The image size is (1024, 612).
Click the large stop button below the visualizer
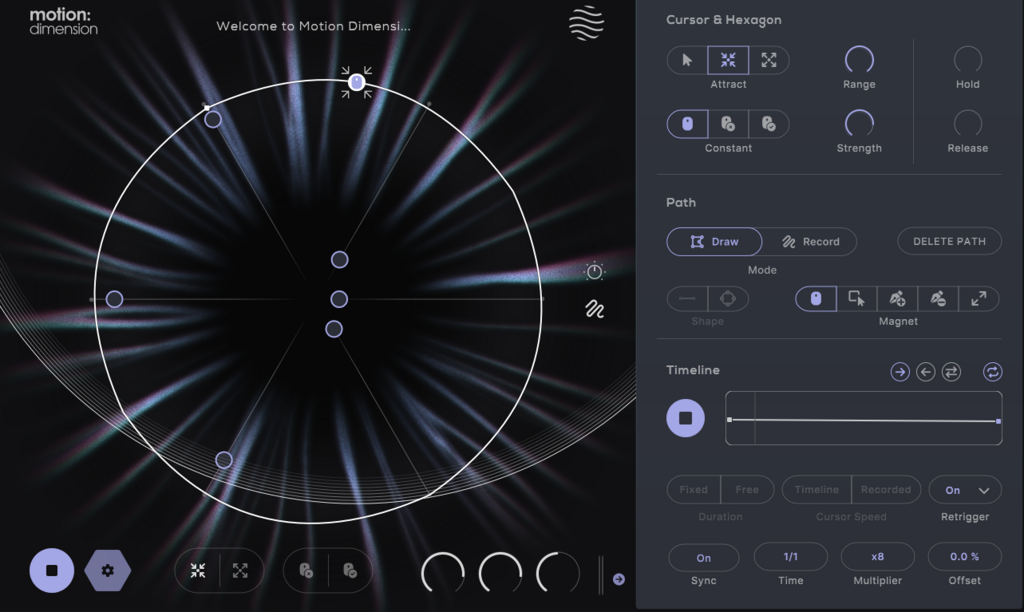(52, 570)
